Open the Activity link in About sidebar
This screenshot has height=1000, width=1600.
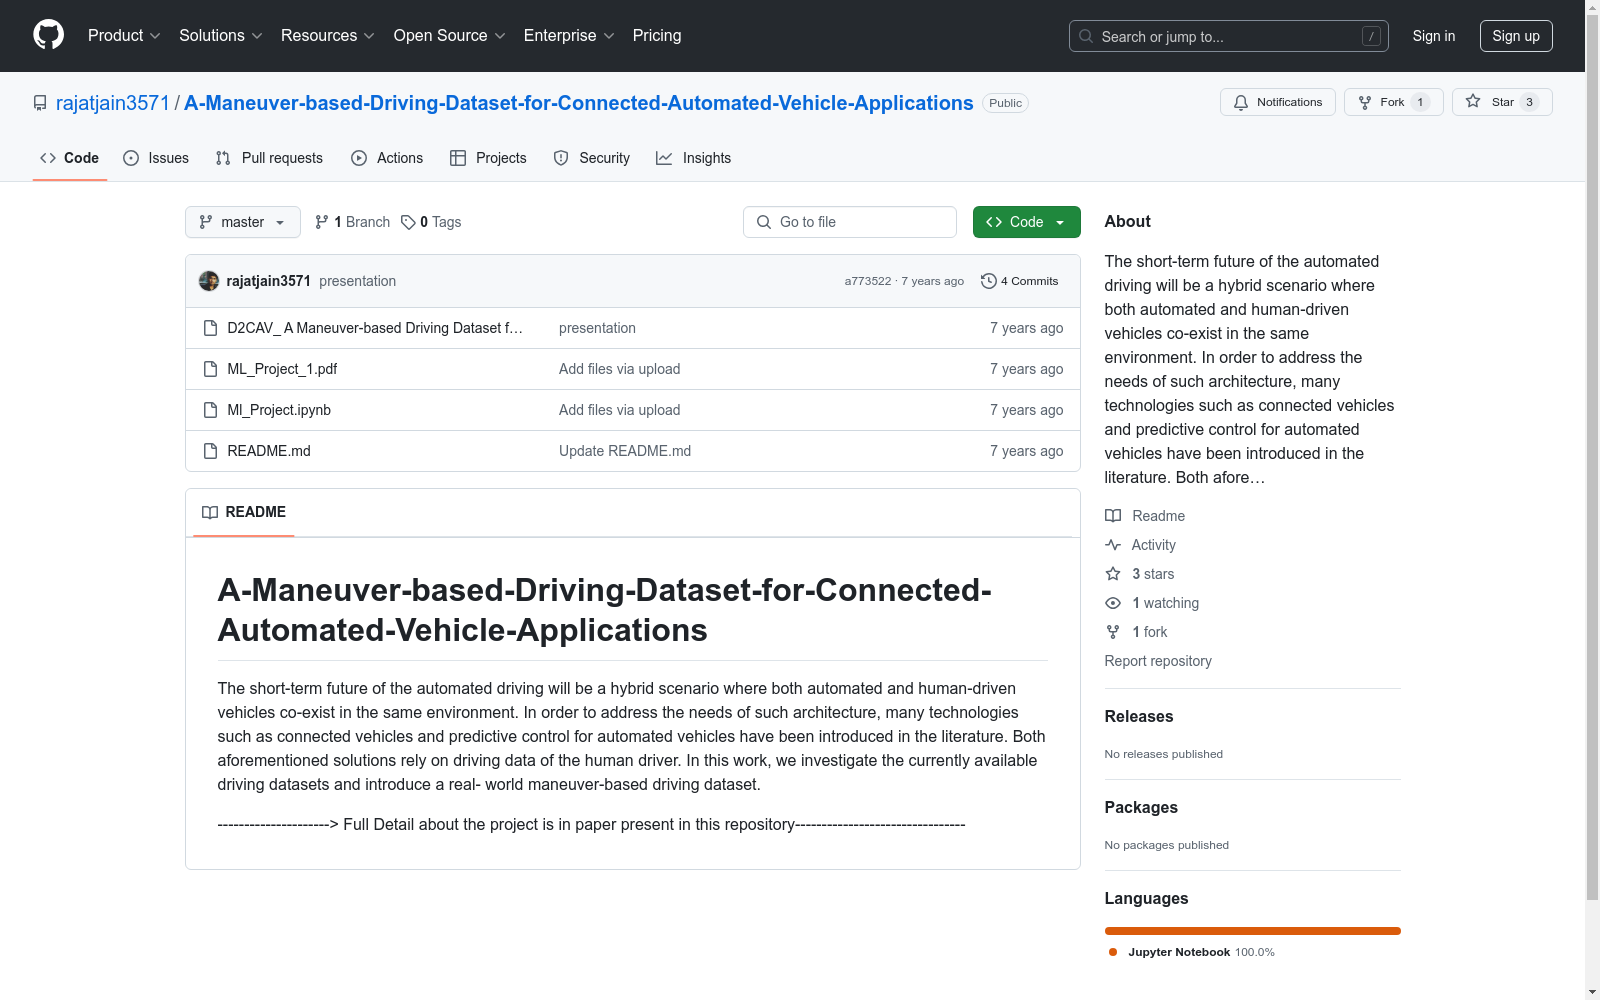pos(1140,545)
